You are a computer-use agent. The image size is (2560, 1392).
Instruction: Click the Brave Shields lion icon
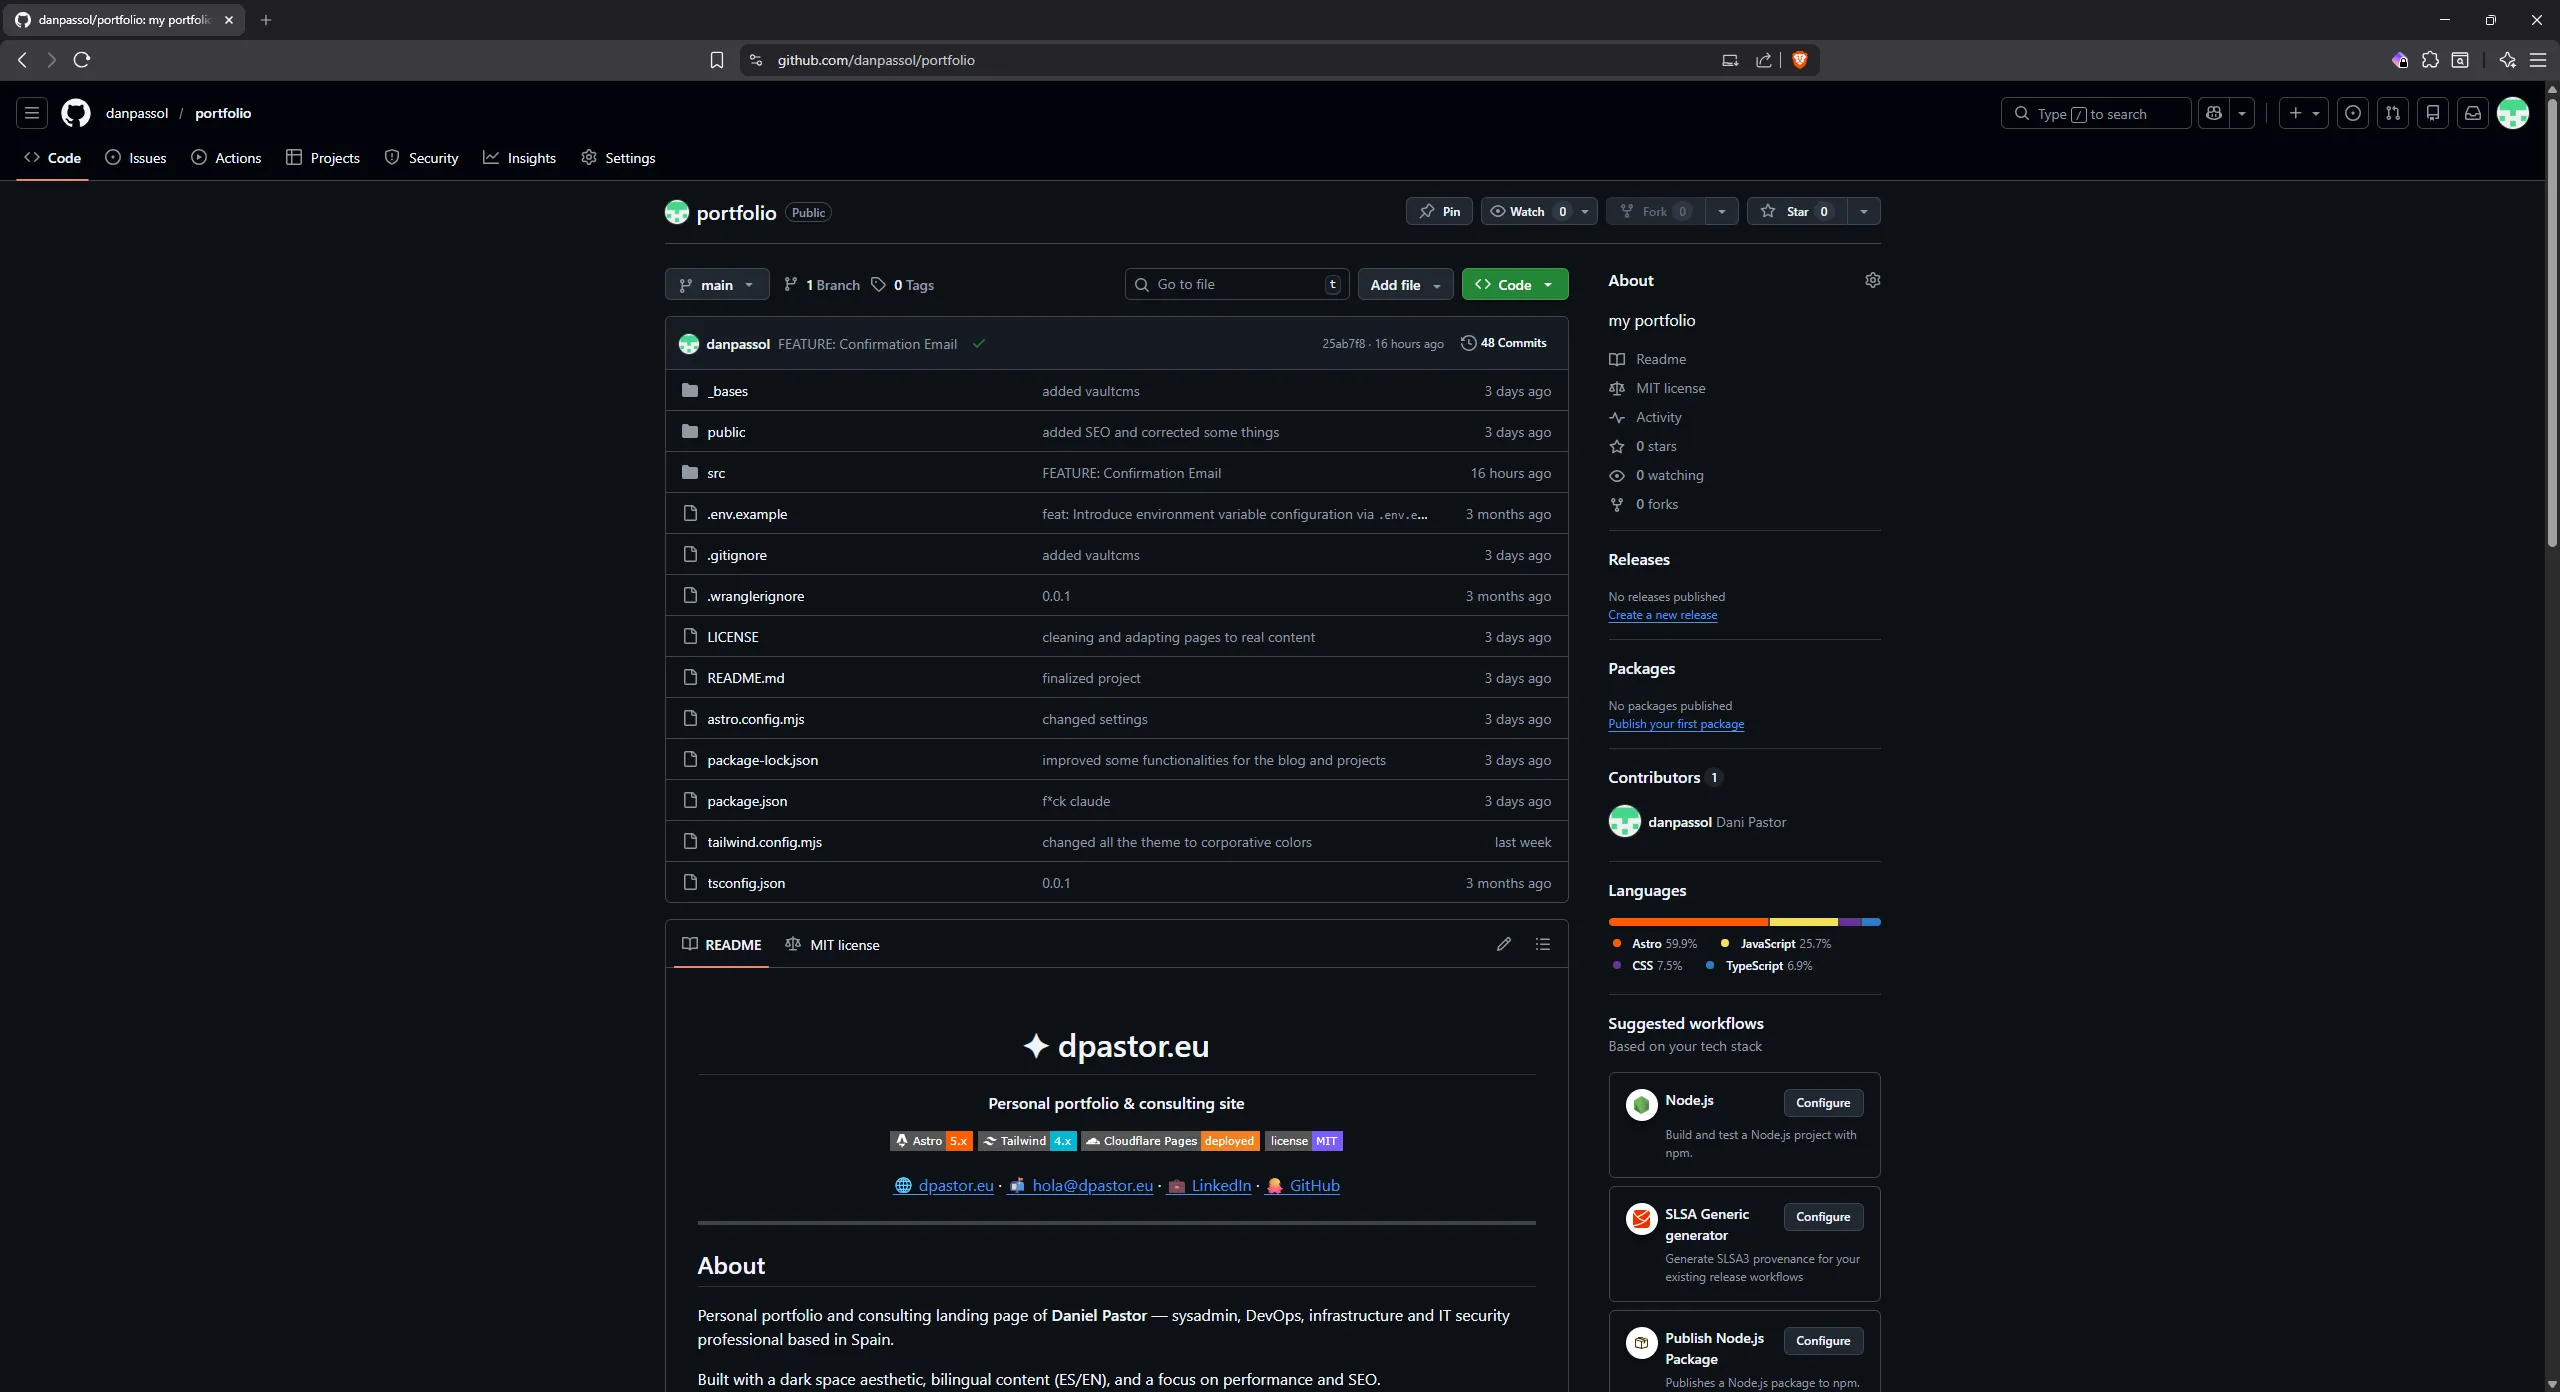pyautogui.click(x=1800, y=60)
